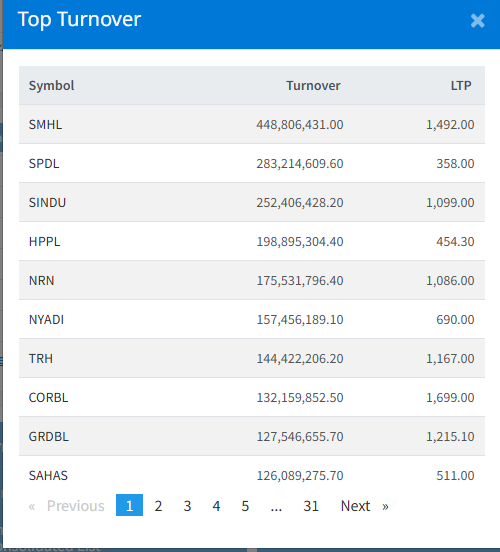500x552 pixels.
Task: Click the Turnover column header
Action: click(x=313, y=86)
